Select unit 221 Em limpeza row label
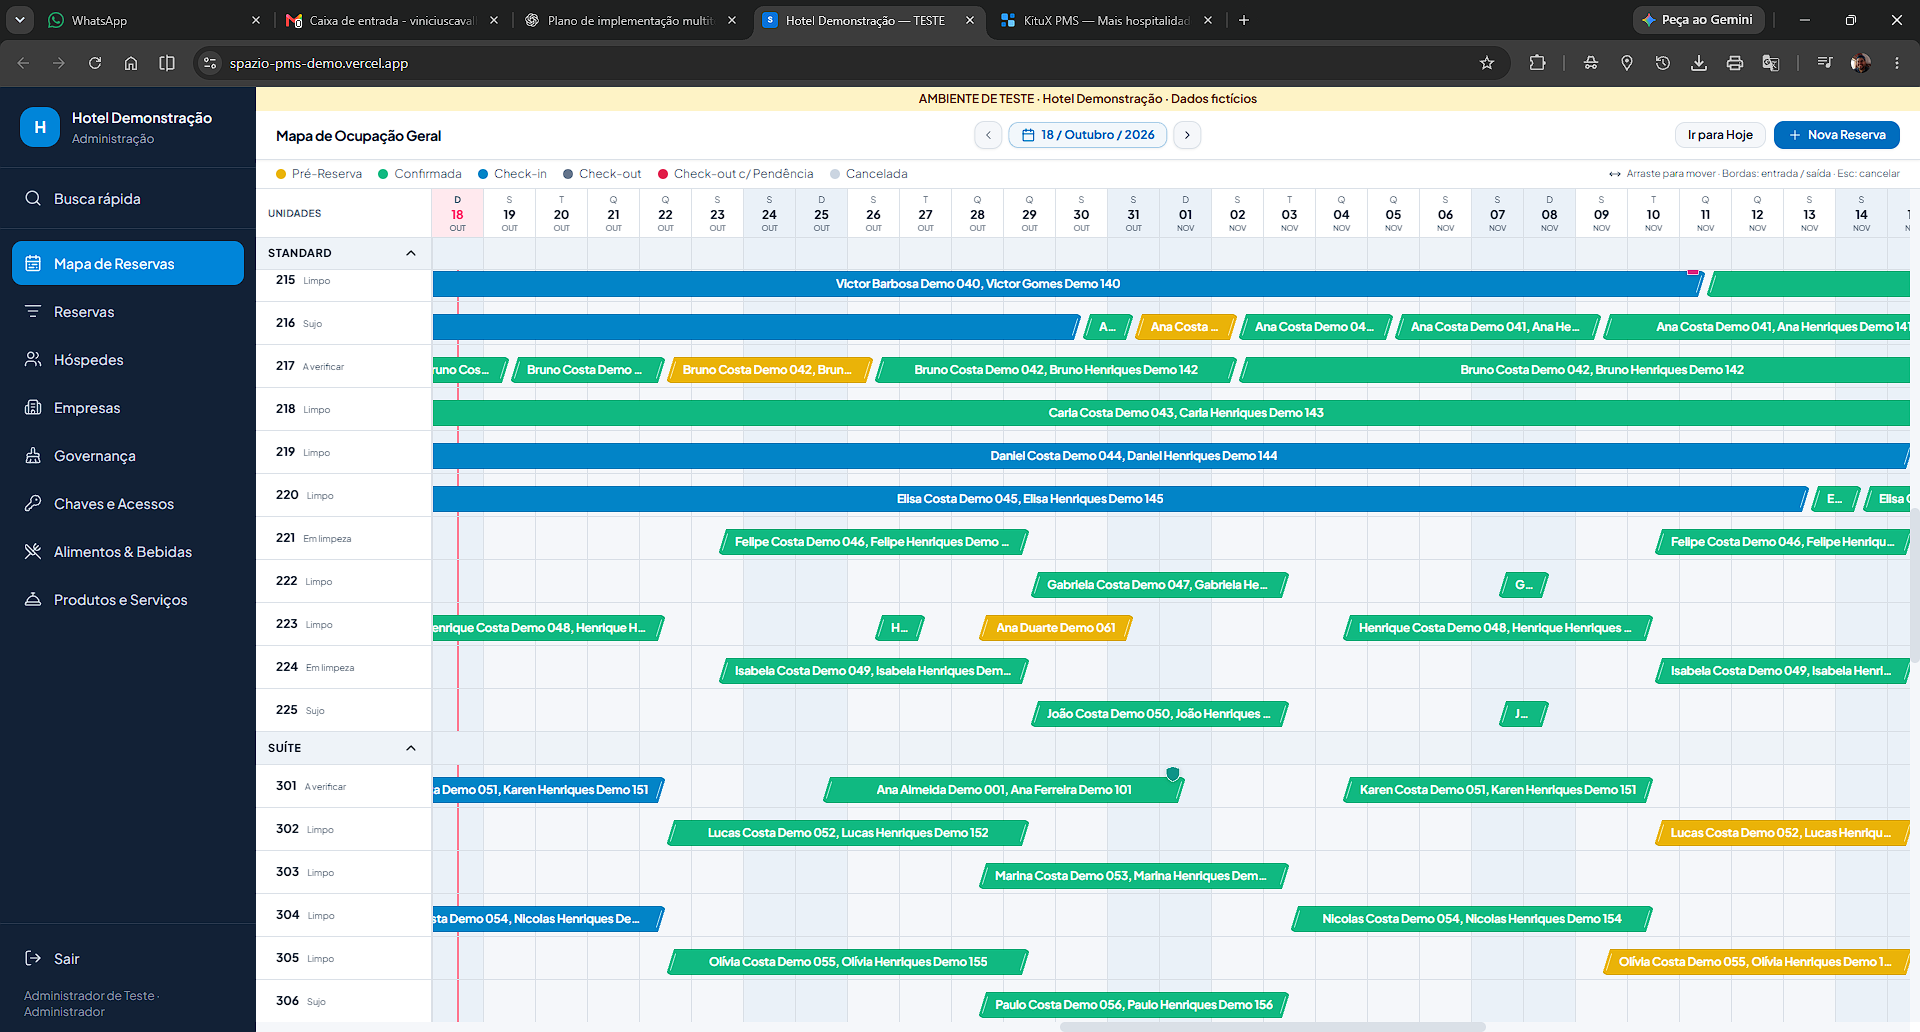 [x=343, y=538]
